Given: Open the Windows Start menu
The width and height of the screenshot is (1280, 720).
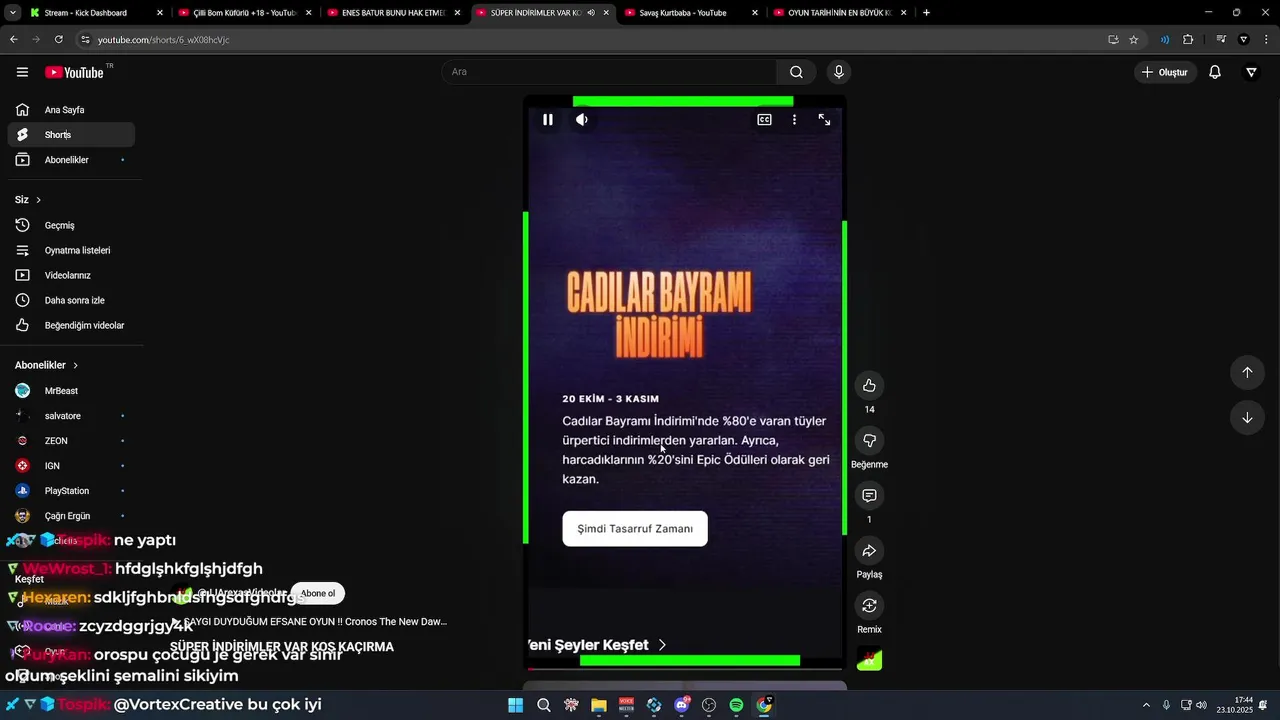Looking at the screenshot, I should 516,705.
